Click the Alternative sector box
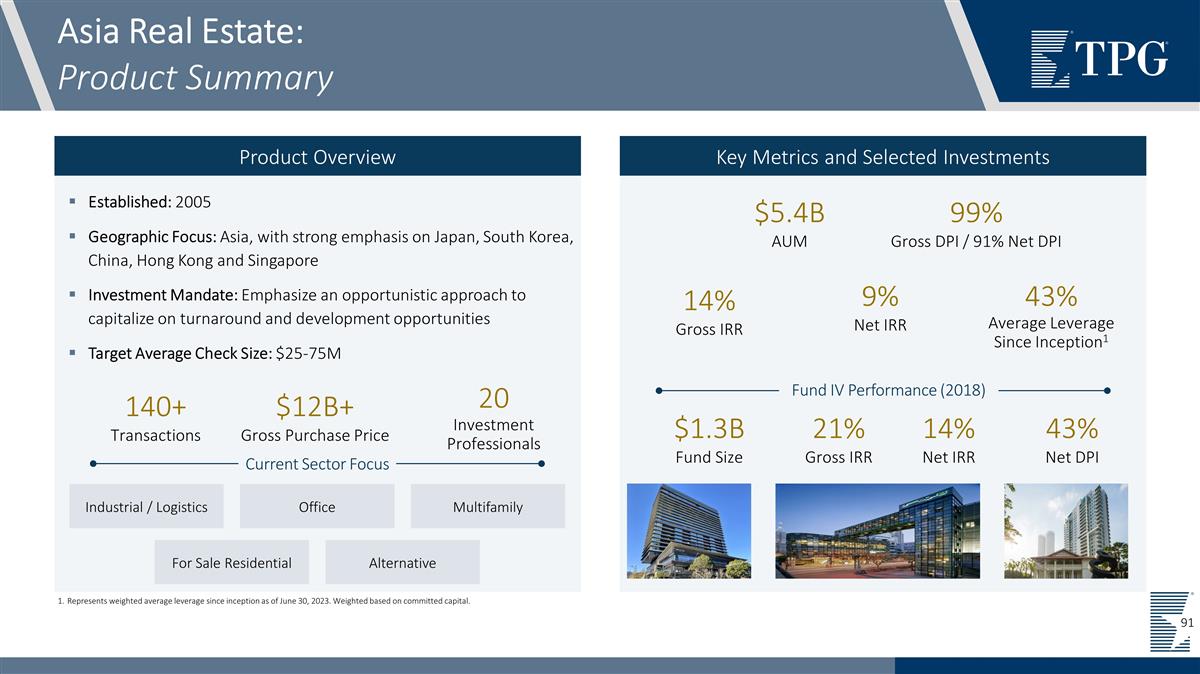 pos(402,563)
